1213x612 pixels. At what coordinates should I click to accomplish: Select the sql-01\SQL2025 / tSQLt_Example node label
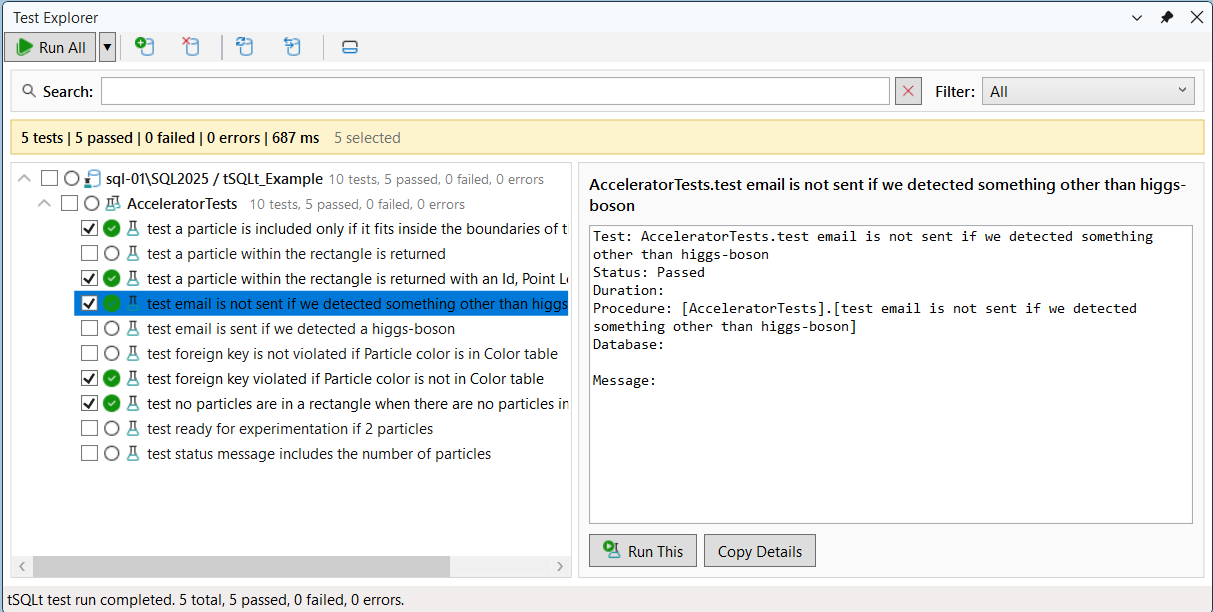(x=214, y=179)
